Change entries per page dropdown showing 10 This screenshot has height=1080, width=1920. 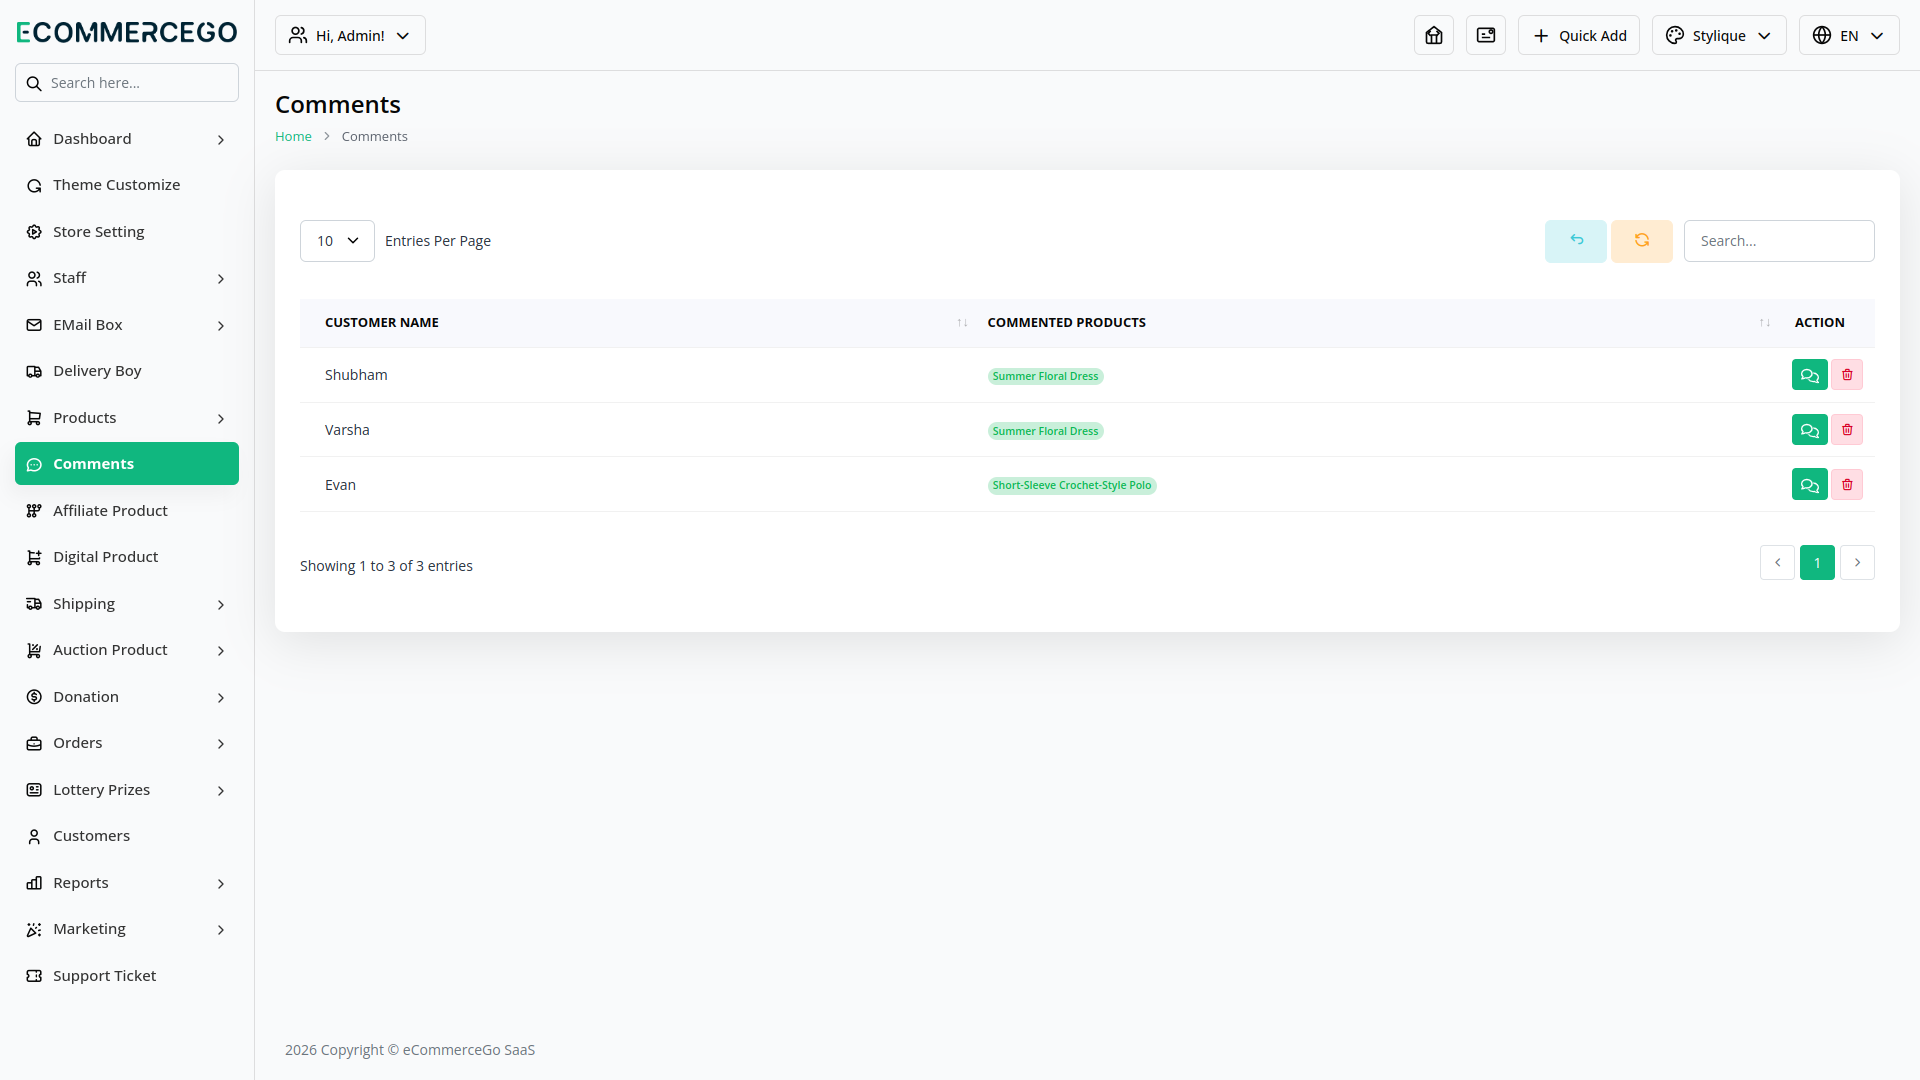[337, 241]
